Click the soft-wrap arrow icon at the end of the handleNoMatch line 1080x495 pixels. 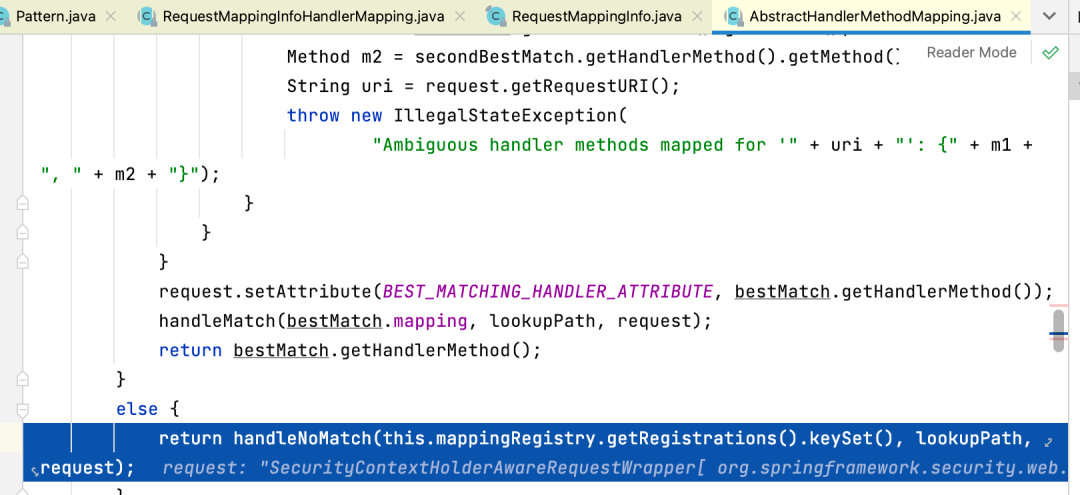click(1048, 441)
